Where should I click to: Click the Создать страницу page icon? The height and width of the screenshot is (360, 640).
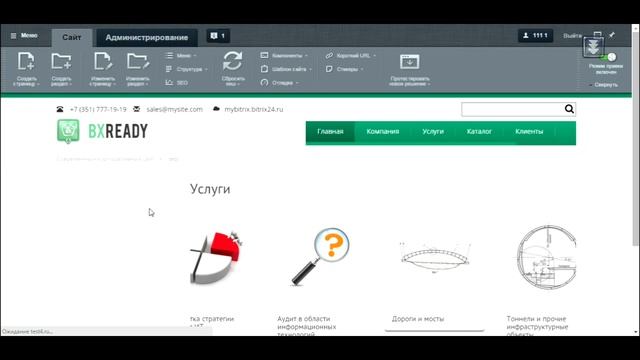pos(26,62)
